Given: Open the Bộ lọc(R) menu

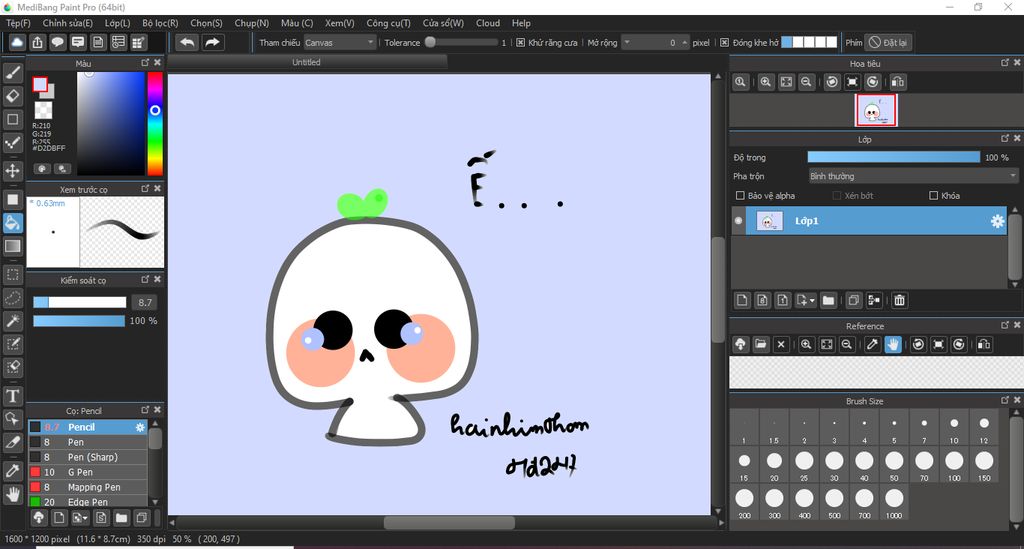Looking at the screenshot, I should pyautogui.click(x=160, y=23).
